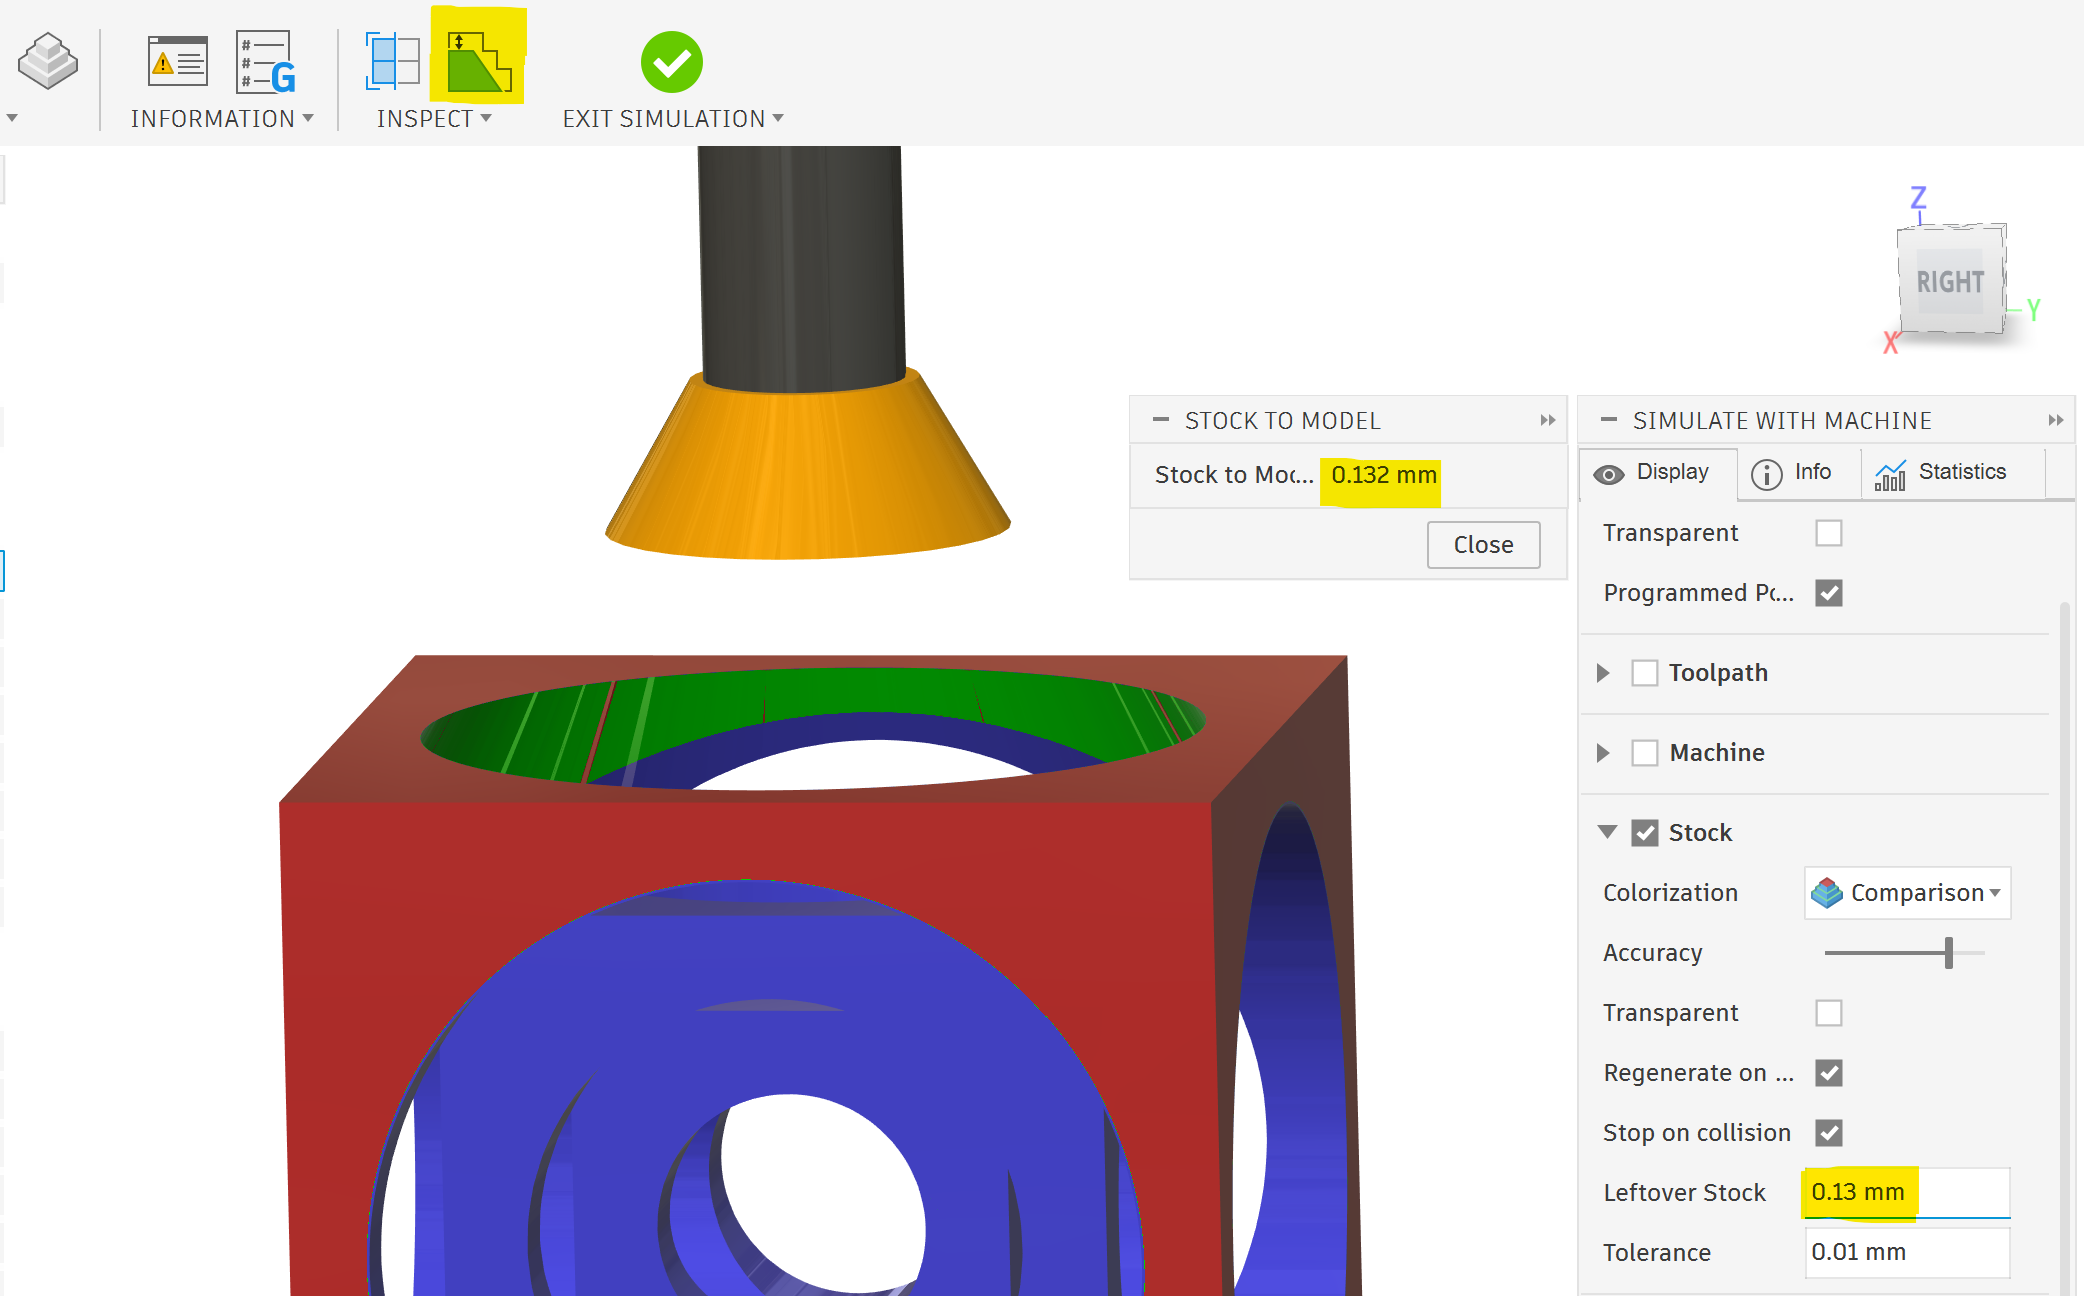Adjust the Accuracy slider

(x=1948, y=953)
